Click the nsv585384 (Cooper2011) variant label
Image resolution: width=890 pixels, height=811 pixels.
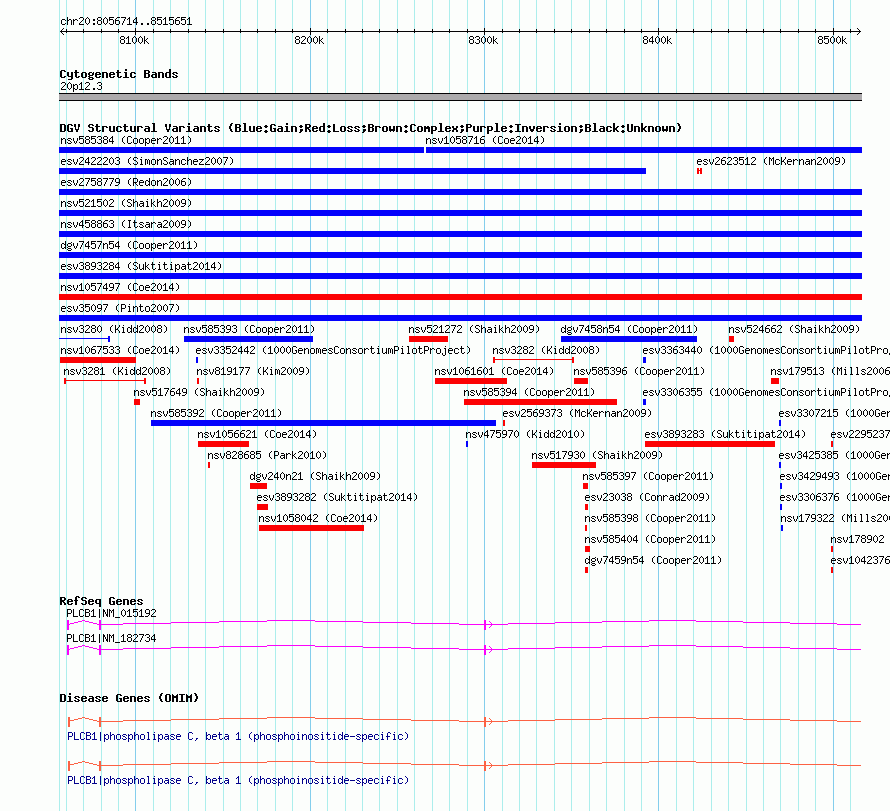(x=126, y=140)
